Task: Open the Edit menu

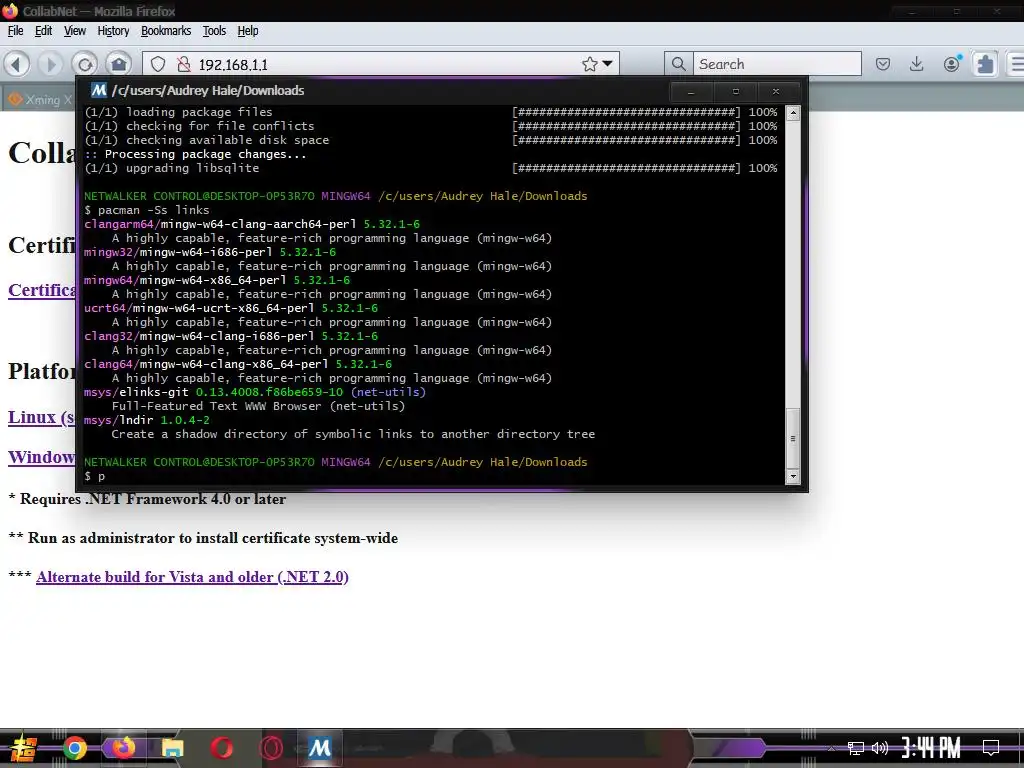Action: tap(43, 31)
